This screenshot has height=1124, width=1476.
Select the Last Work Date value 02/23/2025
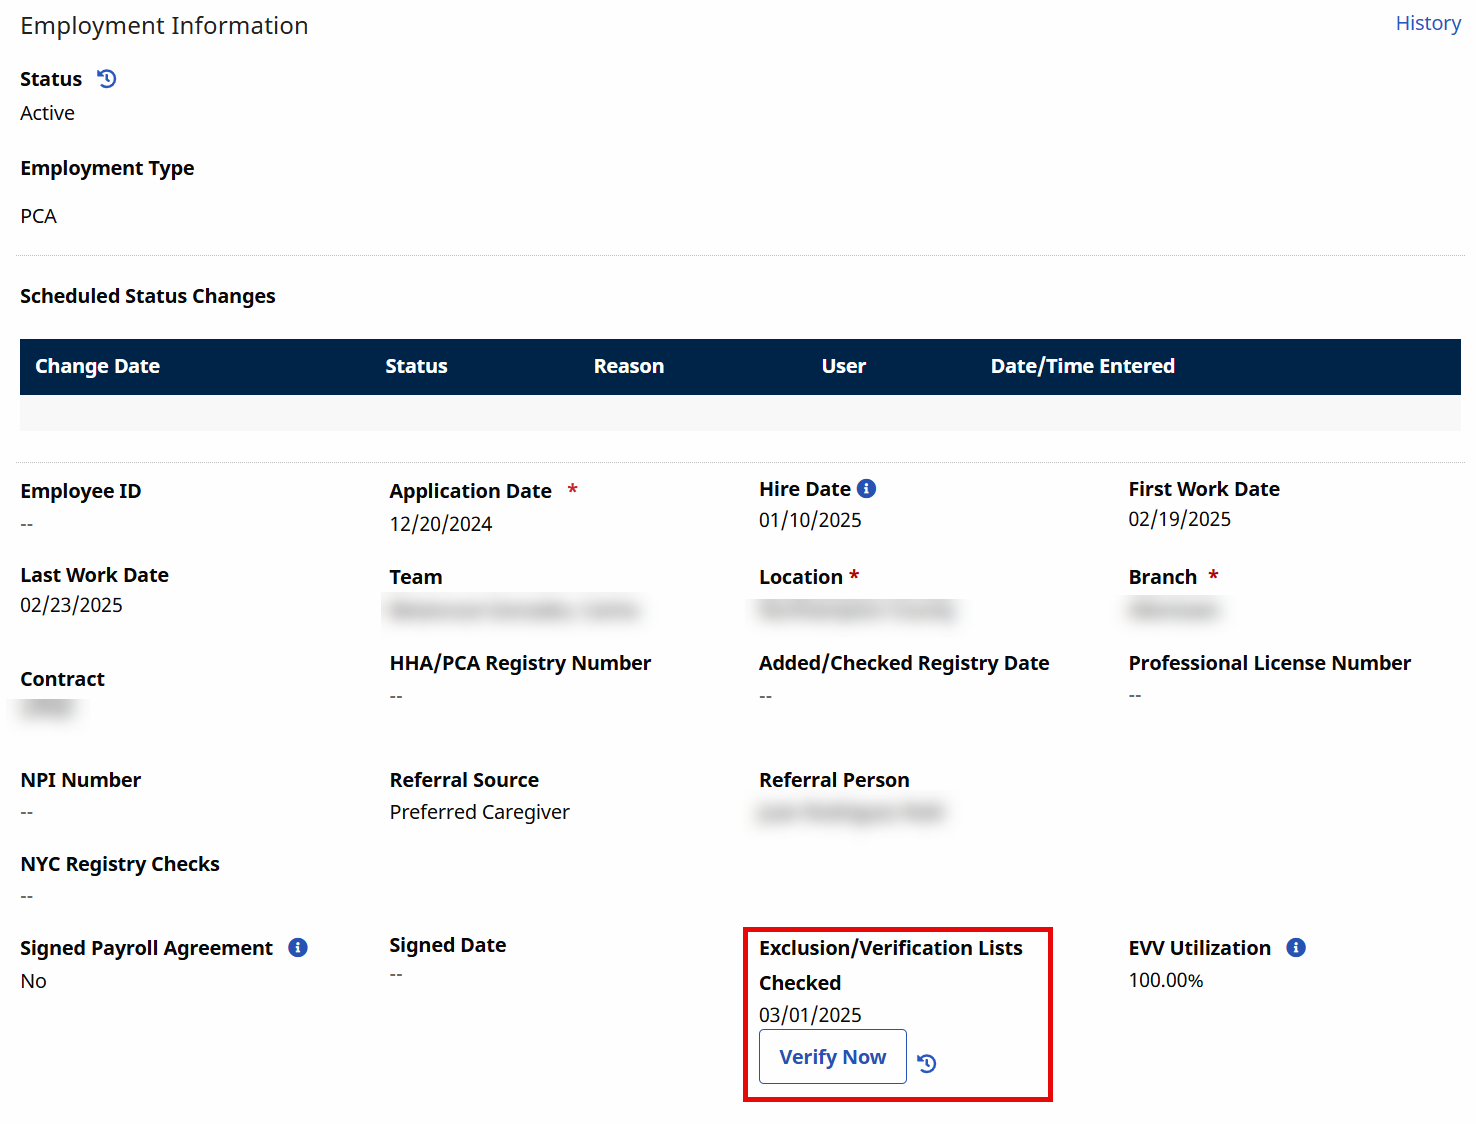[x=71, y=605]
